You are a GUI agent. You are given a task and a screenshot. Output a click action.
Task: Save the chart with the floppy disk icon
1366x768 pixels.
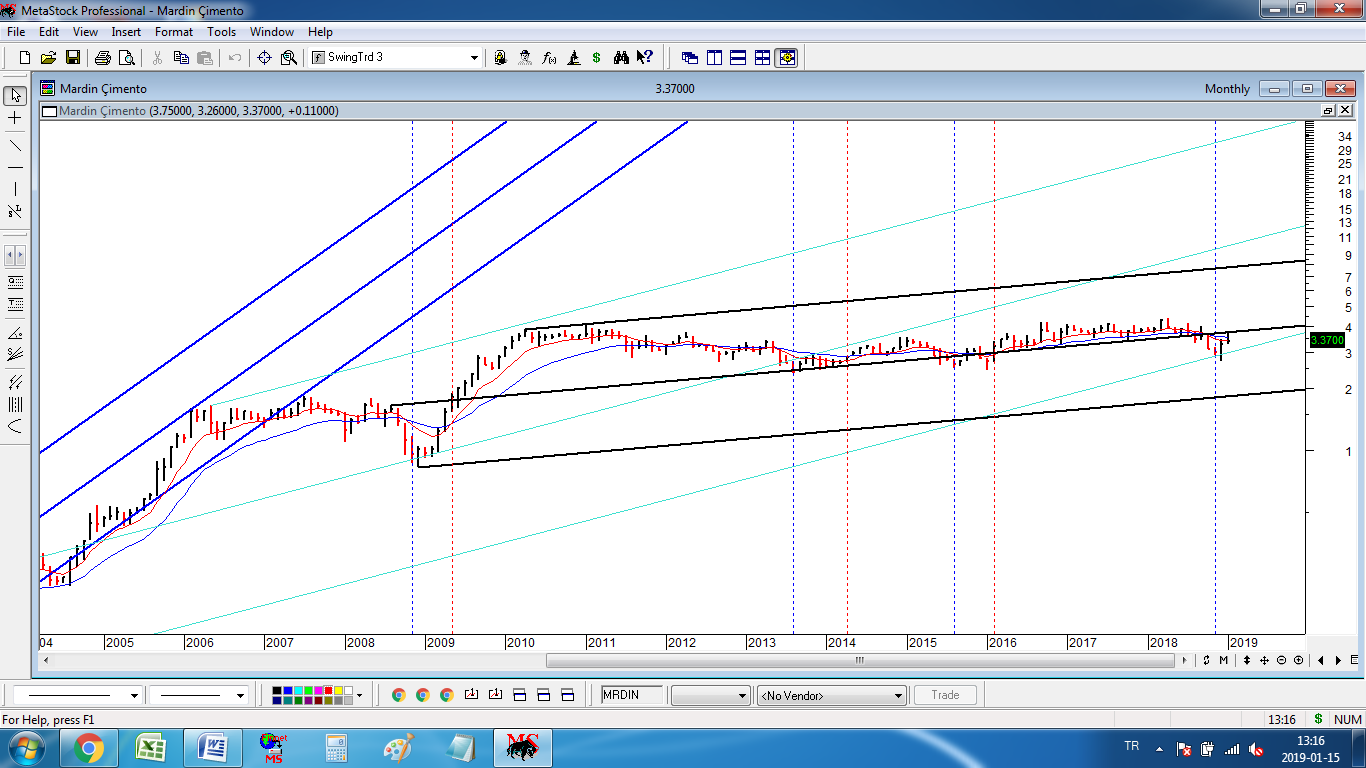73,58
